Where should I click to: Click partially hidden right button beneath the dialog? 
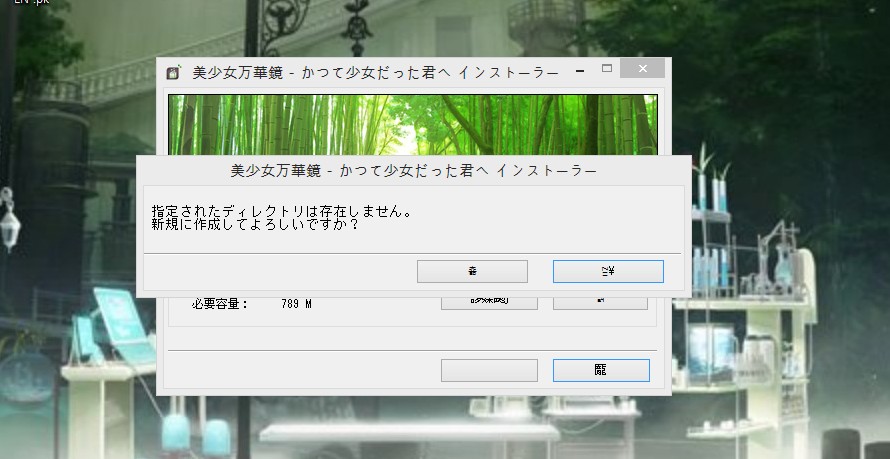(x=601, y=302)
